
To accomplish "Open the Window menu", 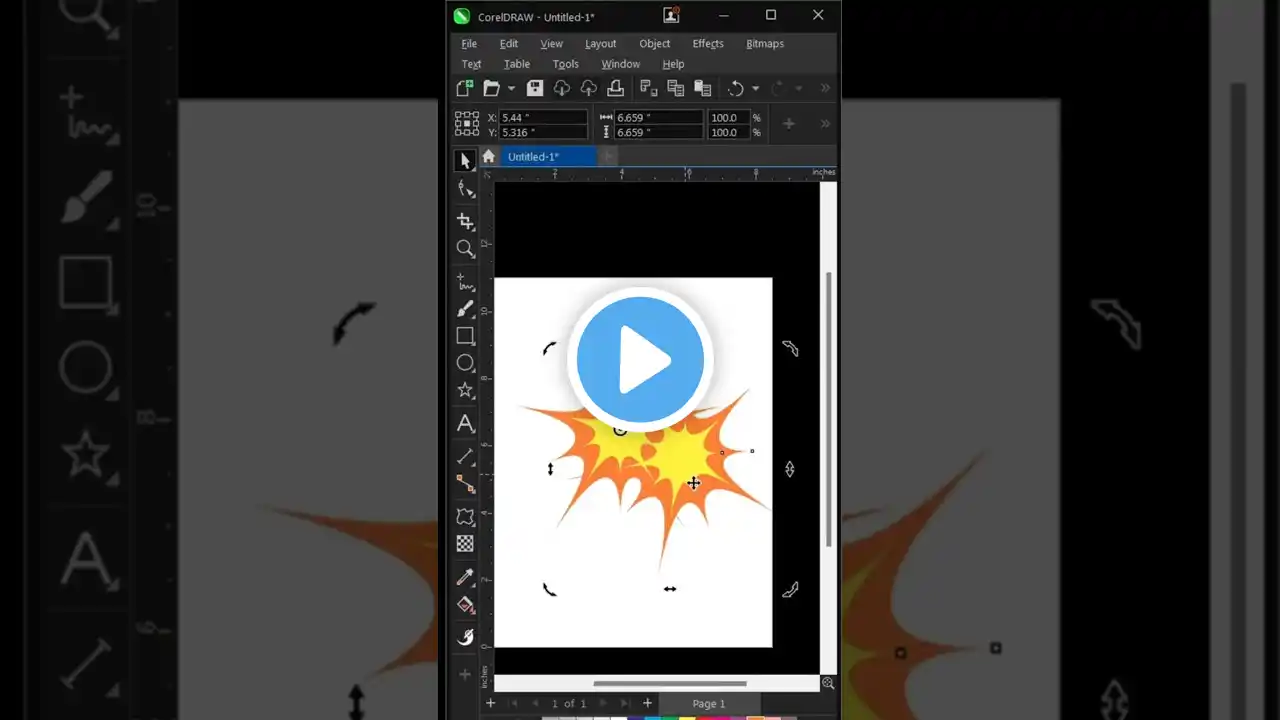I will click(621, 64).
